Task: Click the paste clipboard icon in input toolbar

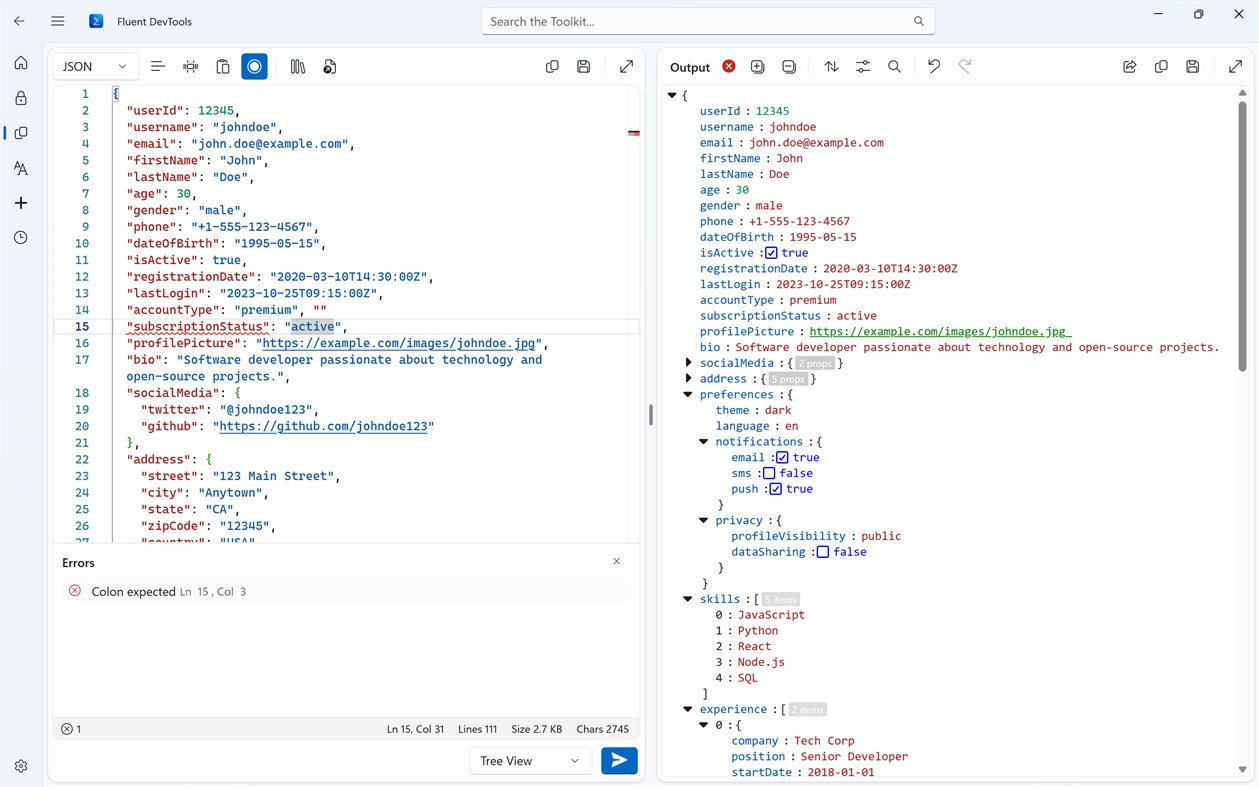Action: [223, 67]
